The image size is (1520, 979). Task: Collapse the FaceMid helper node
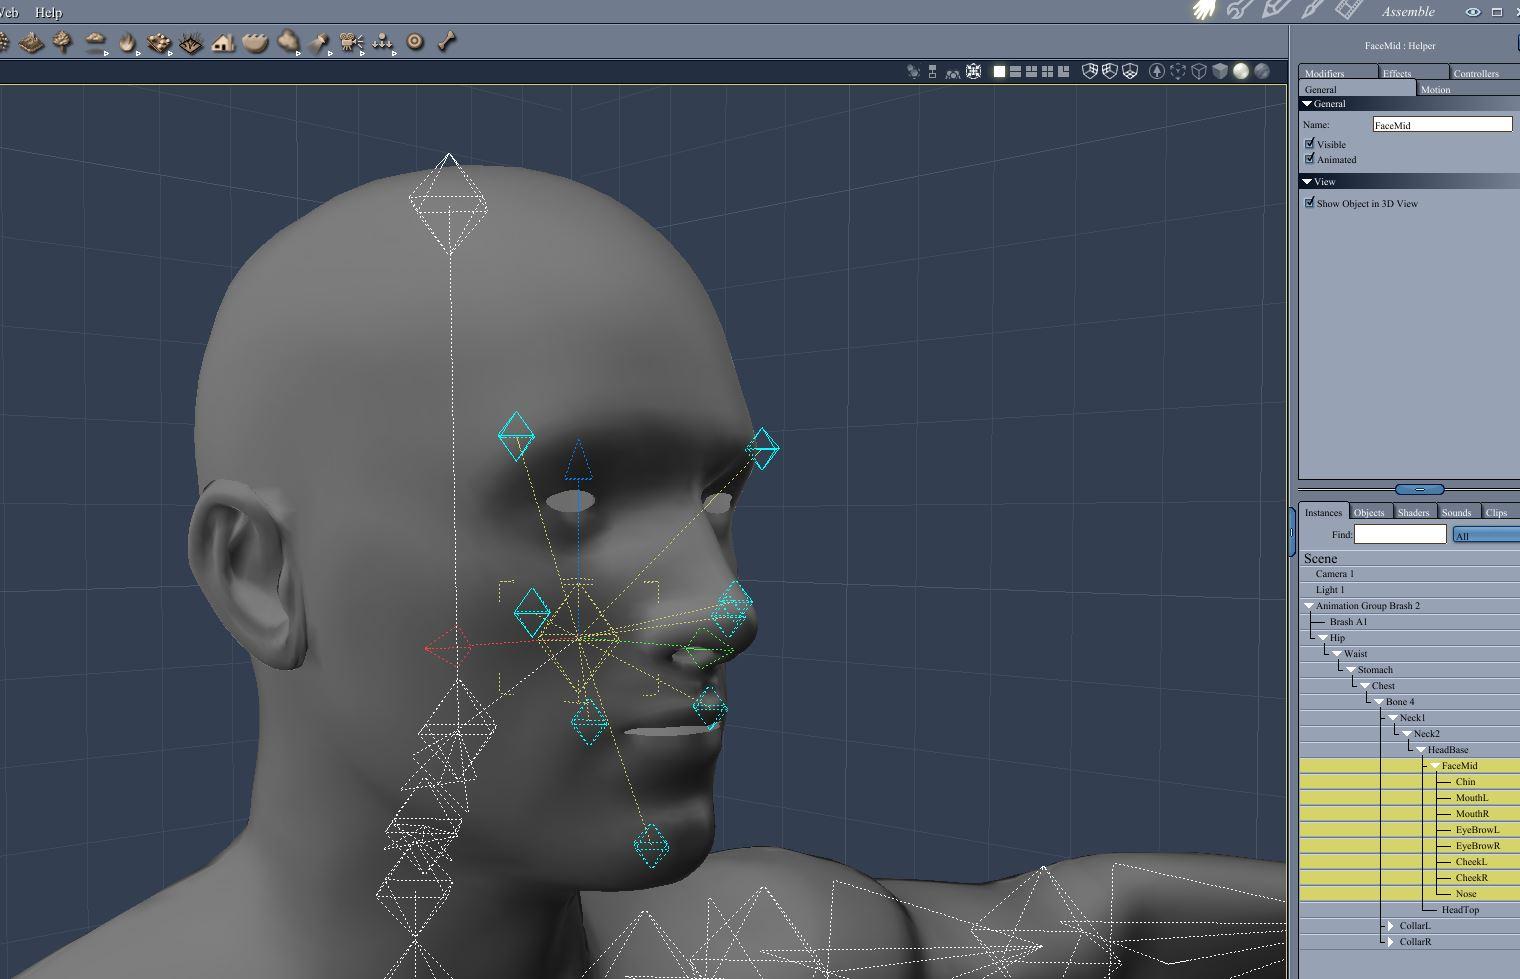[1435, 766]
